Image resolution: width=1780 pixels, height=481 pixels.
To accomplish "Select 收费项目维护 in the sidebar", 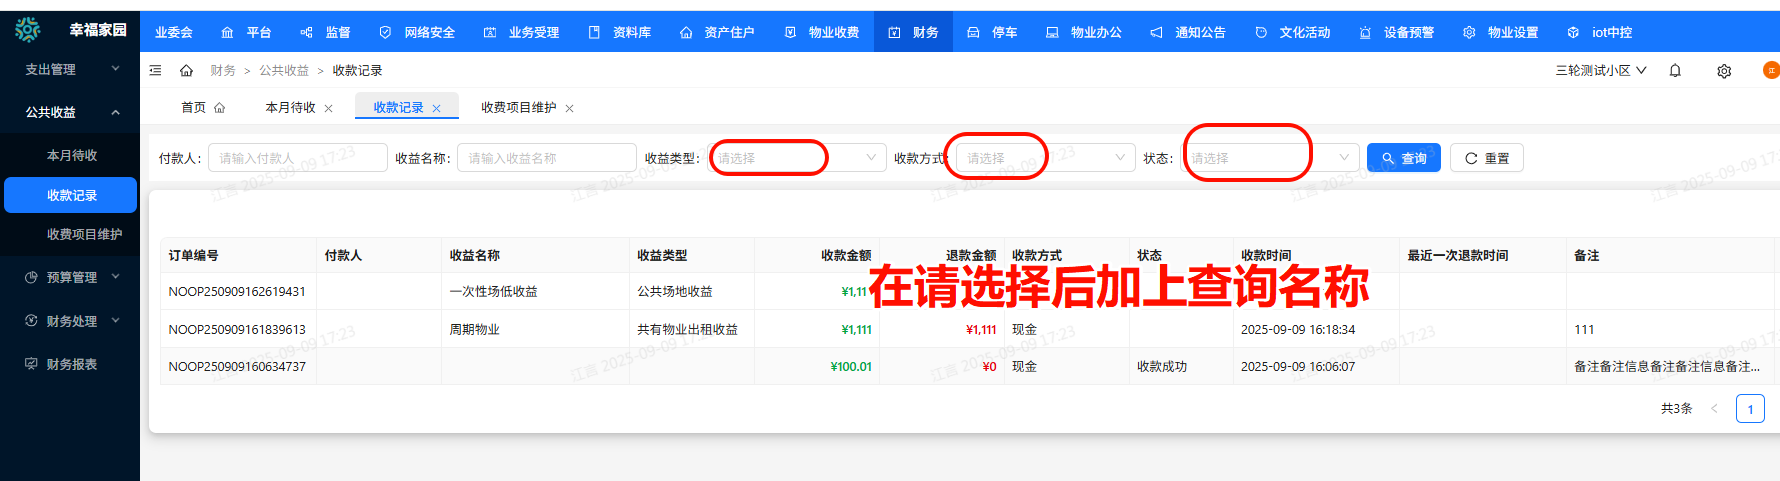I will [84, 235].
